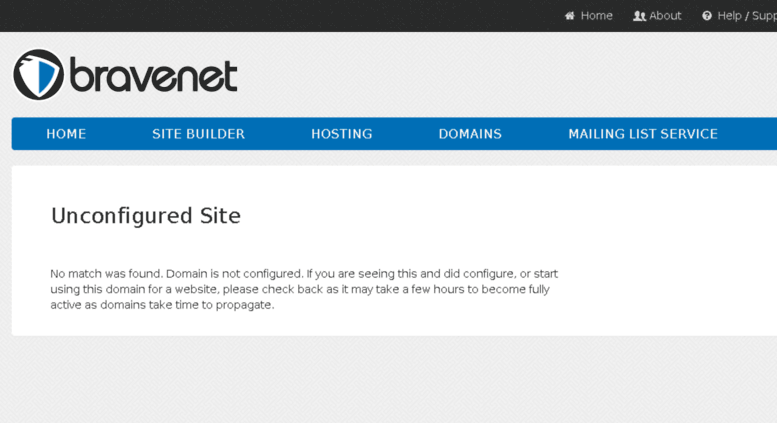Screen dimensions: 777x423
Task: Click the question mark help icon
Action: click(707, 16)
